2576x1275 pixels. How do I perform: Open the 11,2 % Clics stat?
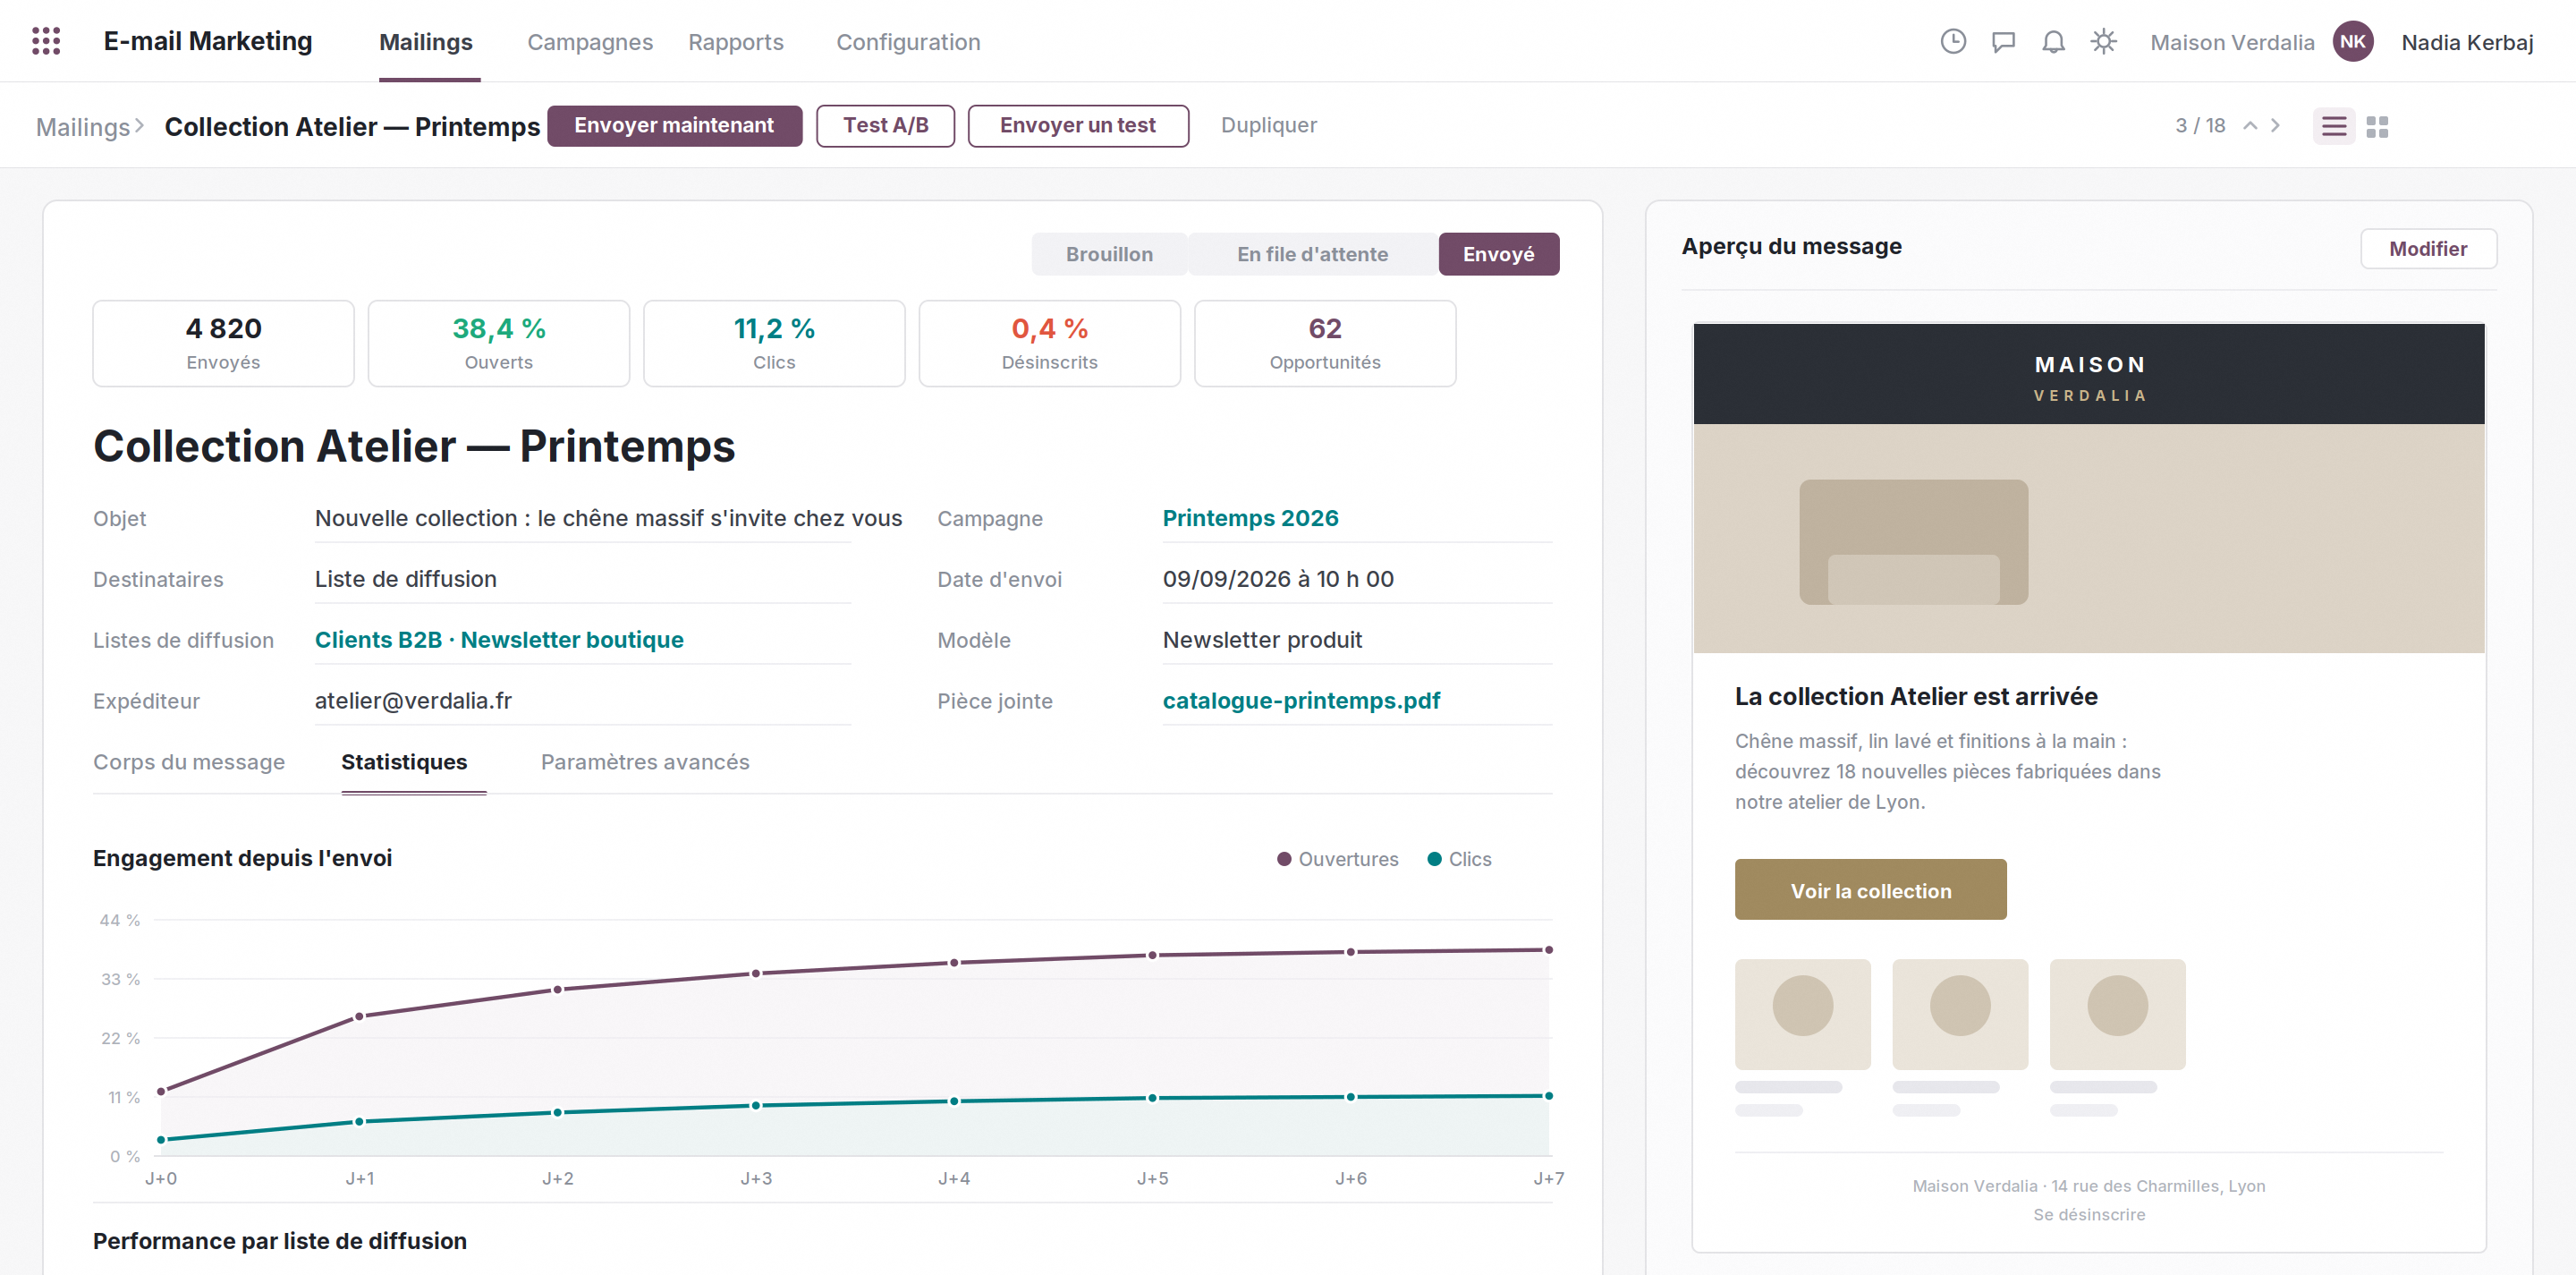774,343
